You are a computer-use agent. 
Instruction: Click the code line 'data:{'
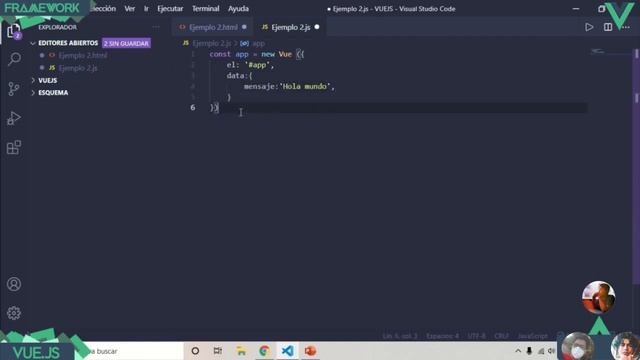(240, 76)
